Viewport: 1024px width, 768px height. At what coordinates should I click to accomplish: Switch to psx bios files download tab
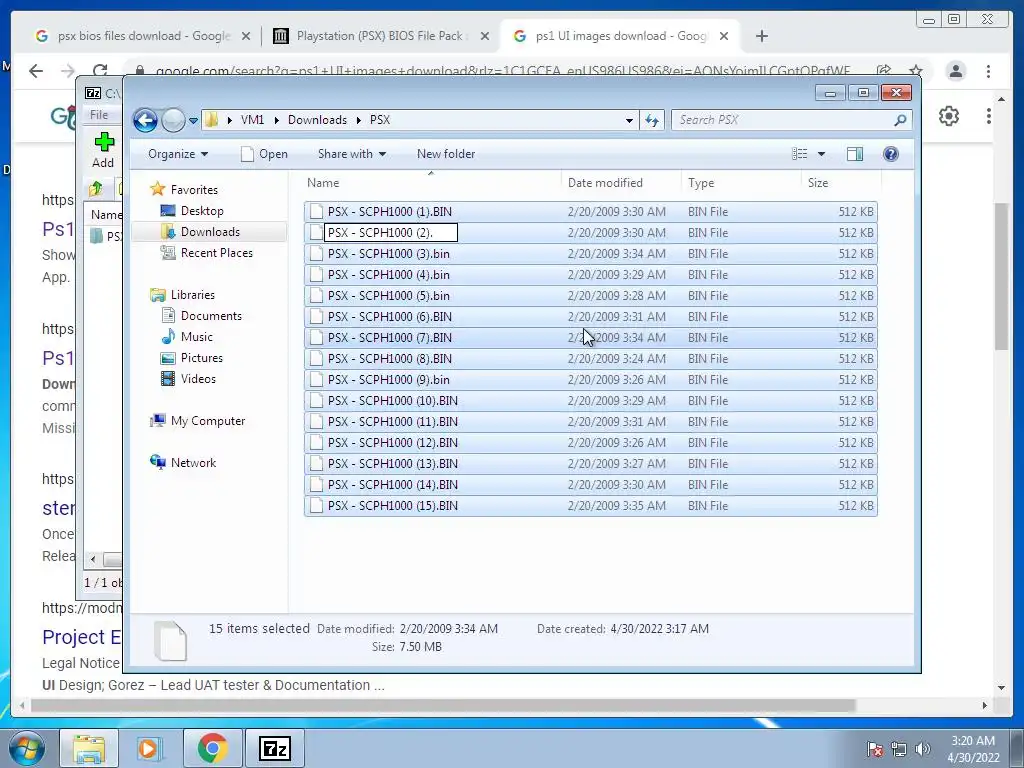pyautogui.click(x=144, y=36)
